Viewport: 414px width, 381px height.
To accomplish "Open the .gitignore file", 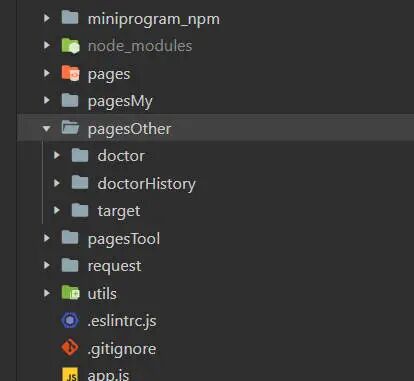I will (122, 349).
